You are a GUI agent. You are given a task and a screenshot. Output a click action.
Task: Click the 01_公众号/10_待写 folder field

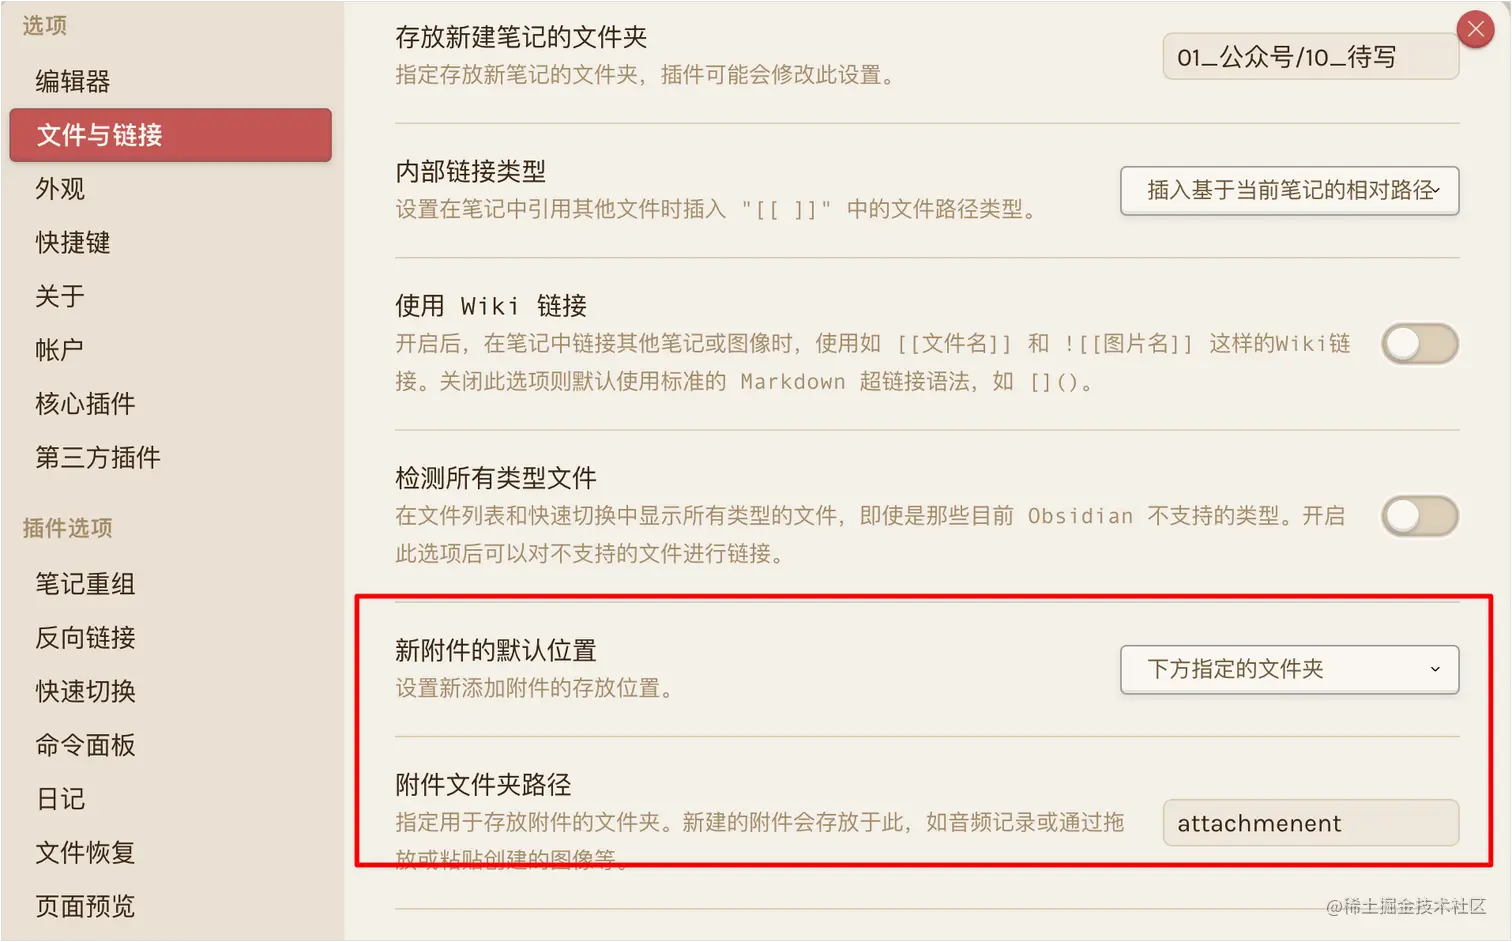(1311, 57)
